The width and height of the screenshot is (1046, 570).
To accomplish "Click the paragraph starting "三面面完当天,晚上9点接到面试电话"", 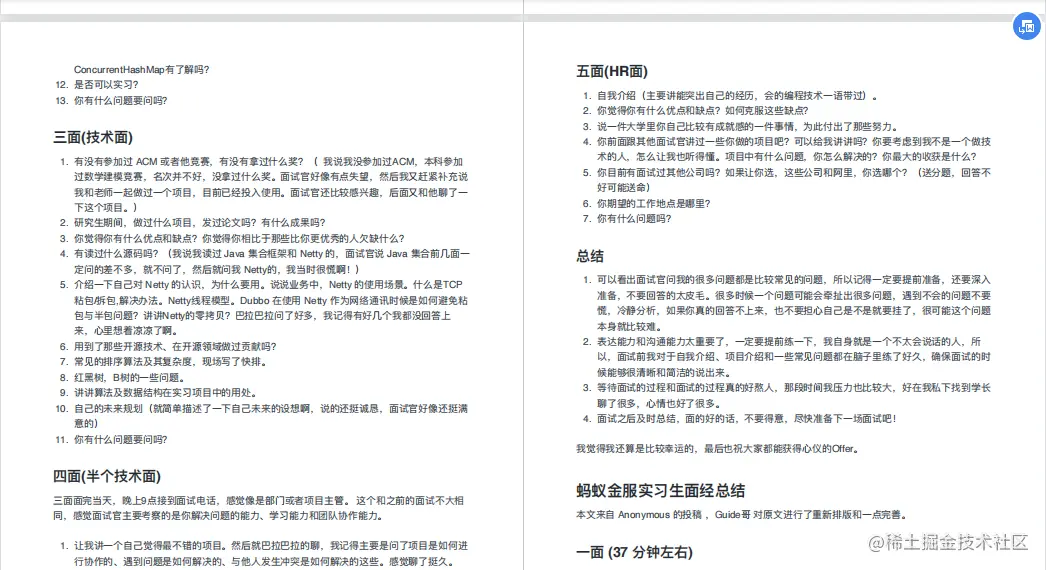I will [259, 508].
